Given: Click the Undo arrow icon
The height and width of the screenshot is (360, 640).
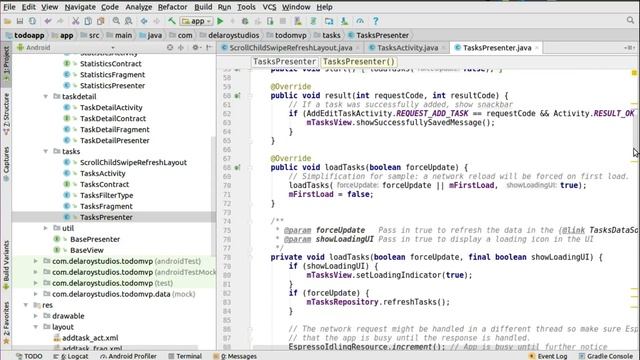Looking at the screenshot, I should click(x=48, y=21).
